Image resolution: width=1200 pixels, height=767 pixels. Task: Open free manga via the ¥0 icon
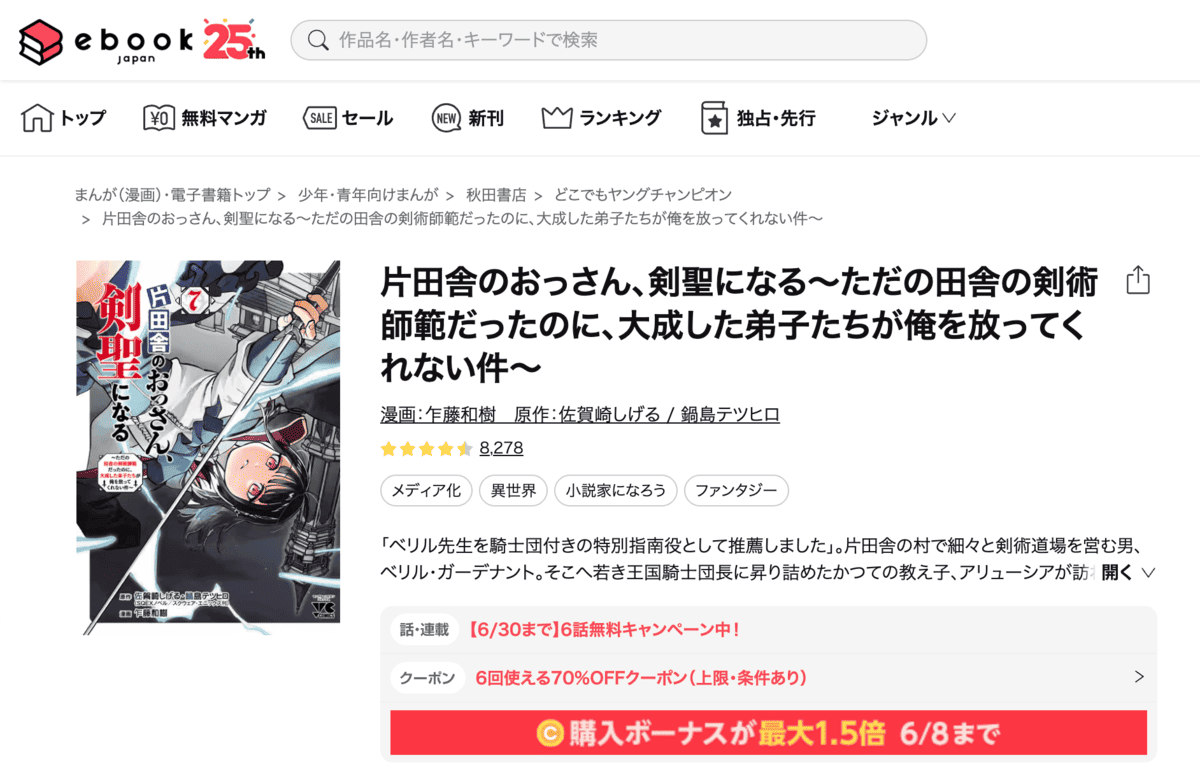[159, 118]
